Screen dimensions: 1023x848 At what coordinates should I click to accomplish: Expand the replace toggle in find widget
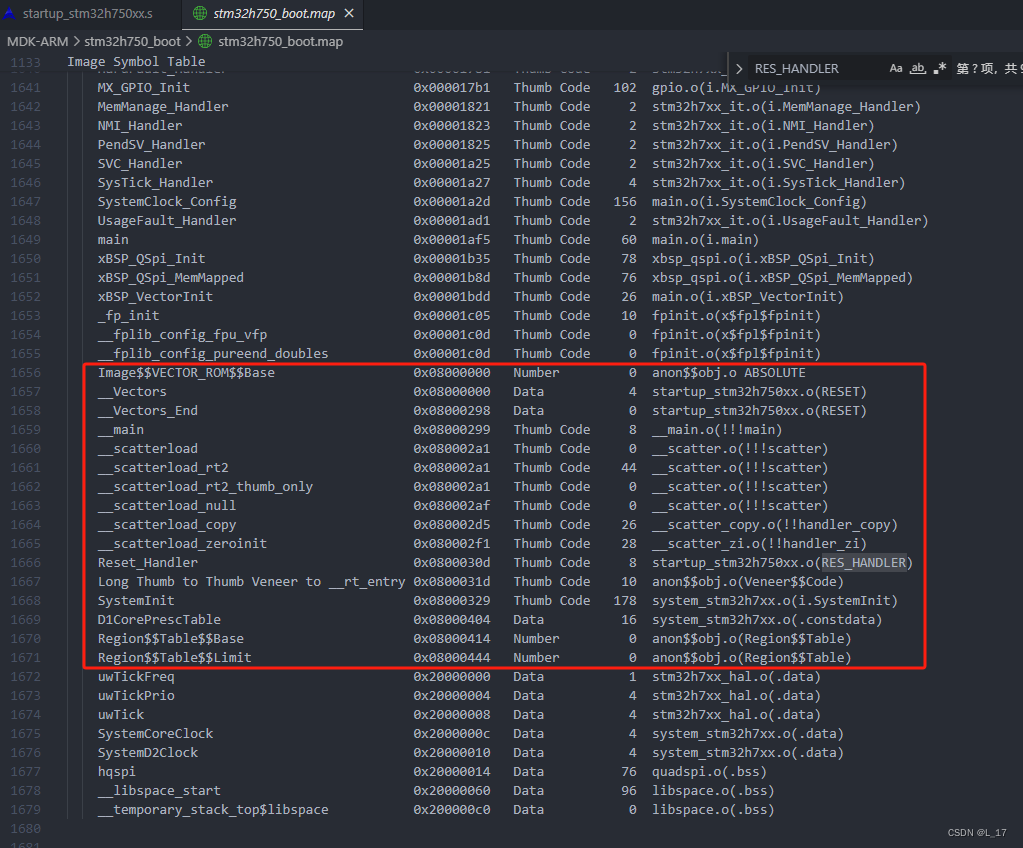739,68
